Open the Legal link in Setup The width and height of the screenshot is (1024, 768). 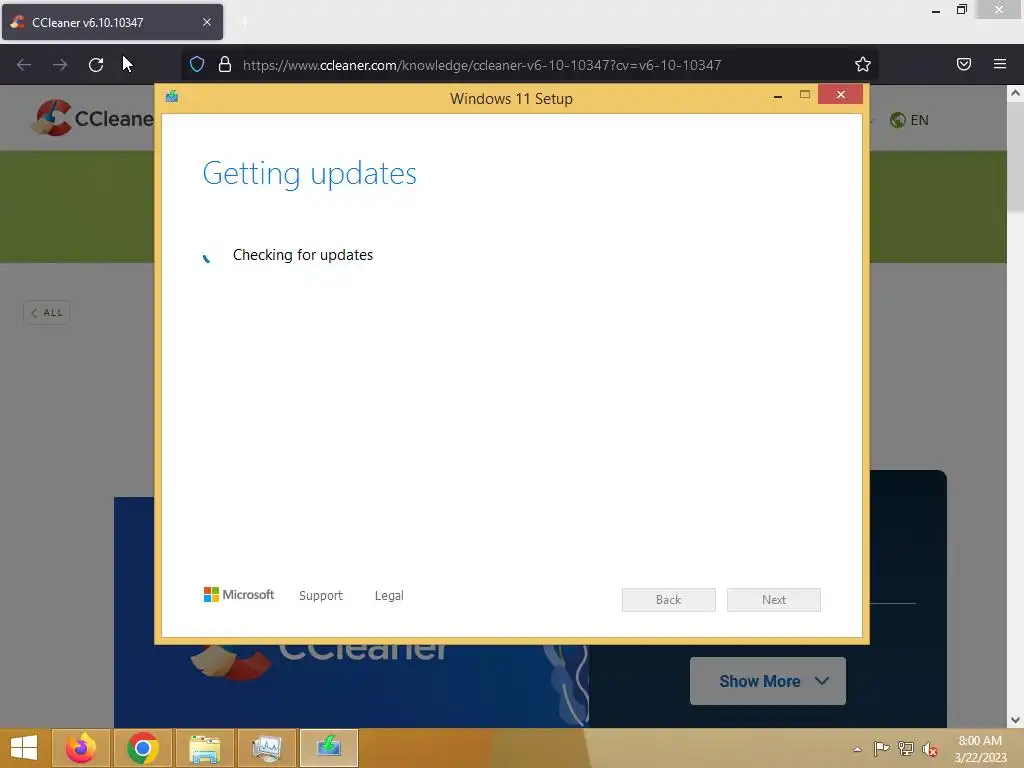[x=389, y=596]
